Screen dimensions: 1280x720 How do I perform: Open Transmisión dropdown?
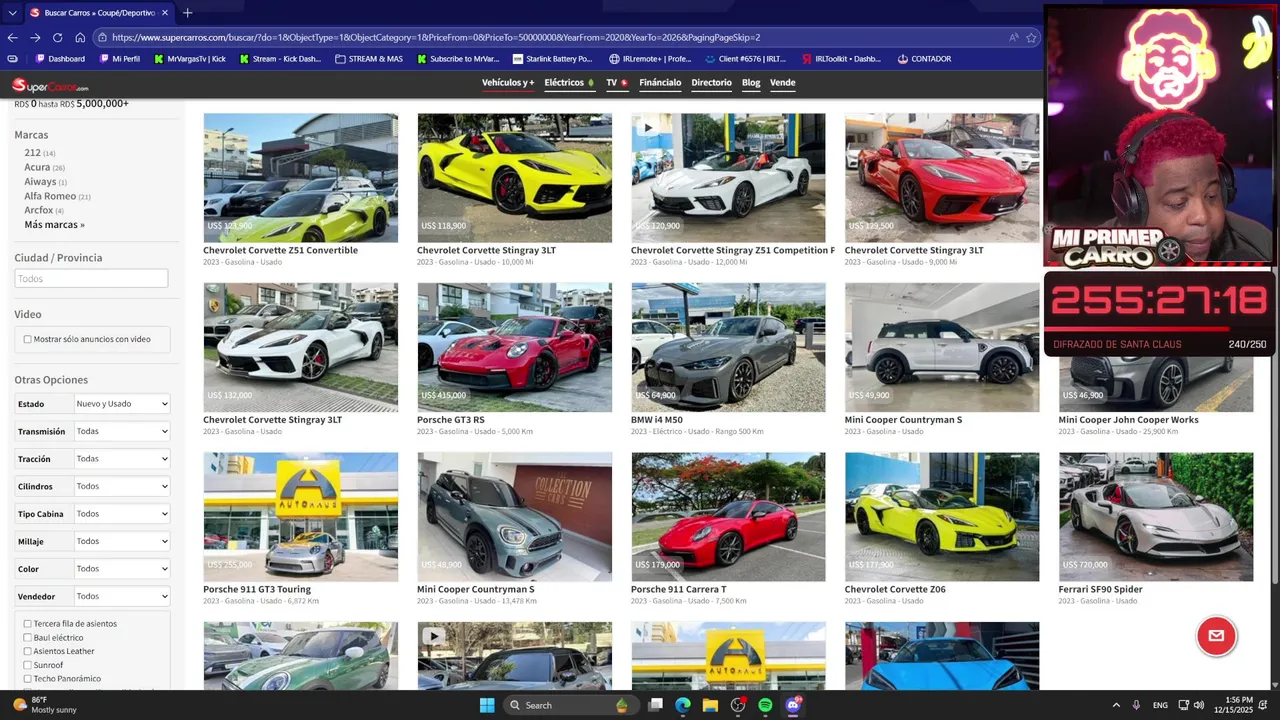[122, 431]
